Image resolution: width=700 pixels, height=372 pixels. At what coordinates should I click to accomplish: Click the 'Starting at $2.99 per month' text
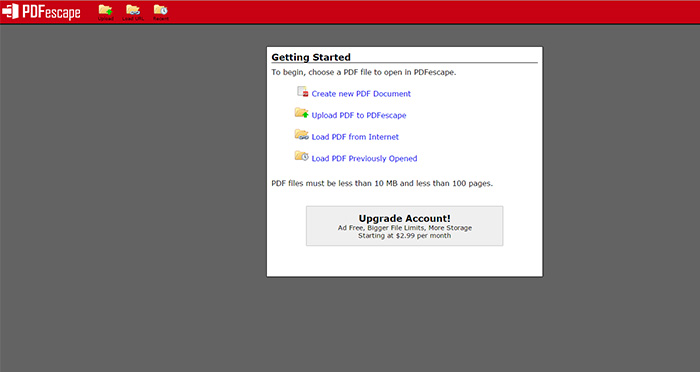(404, 236)
